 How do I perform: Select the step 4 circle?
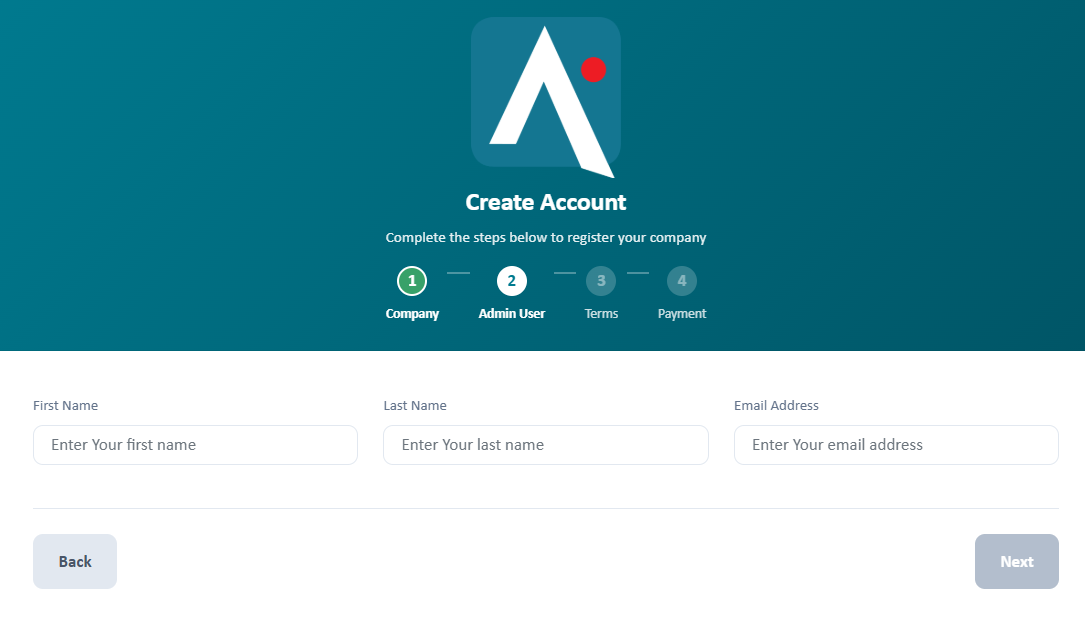(x=682, y=281)
